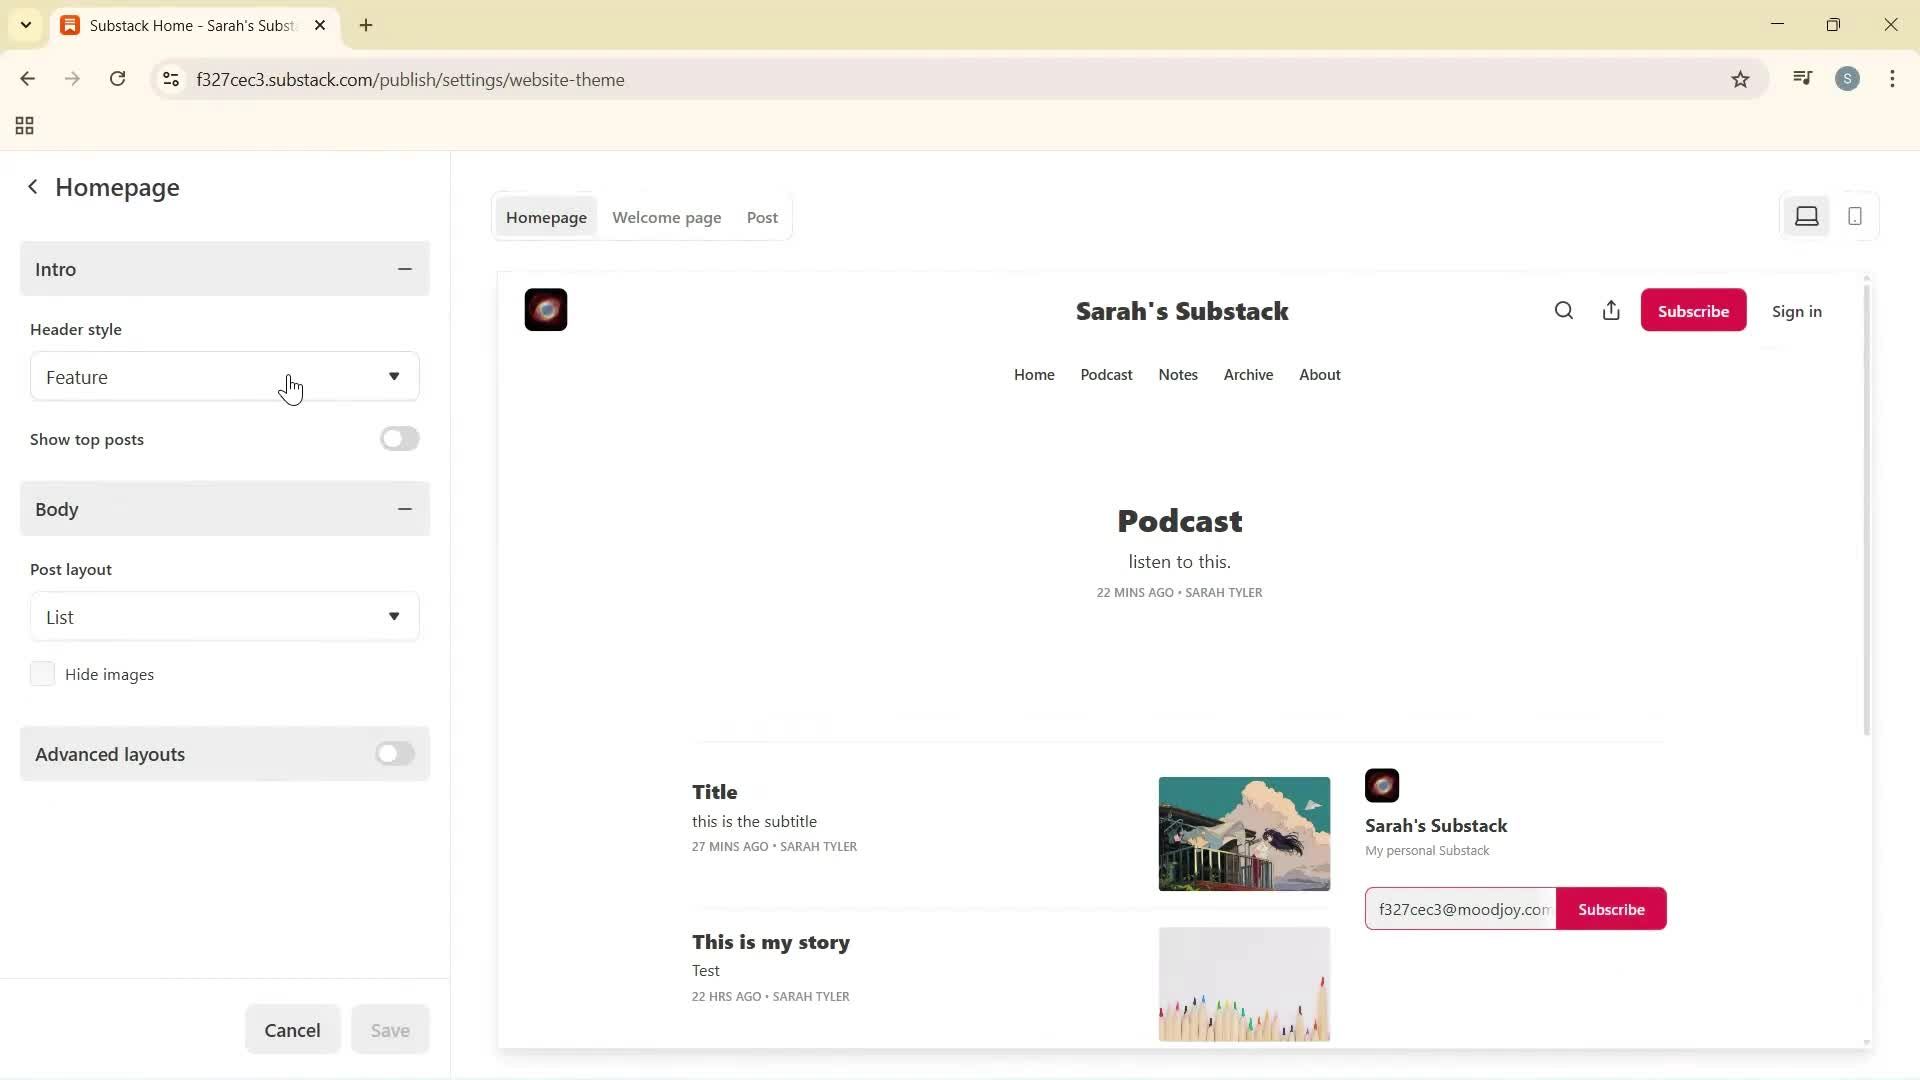The height and width of the screenshot is (1080, 1920).
Task: Reload the page in browser
Action: point(117,79)
